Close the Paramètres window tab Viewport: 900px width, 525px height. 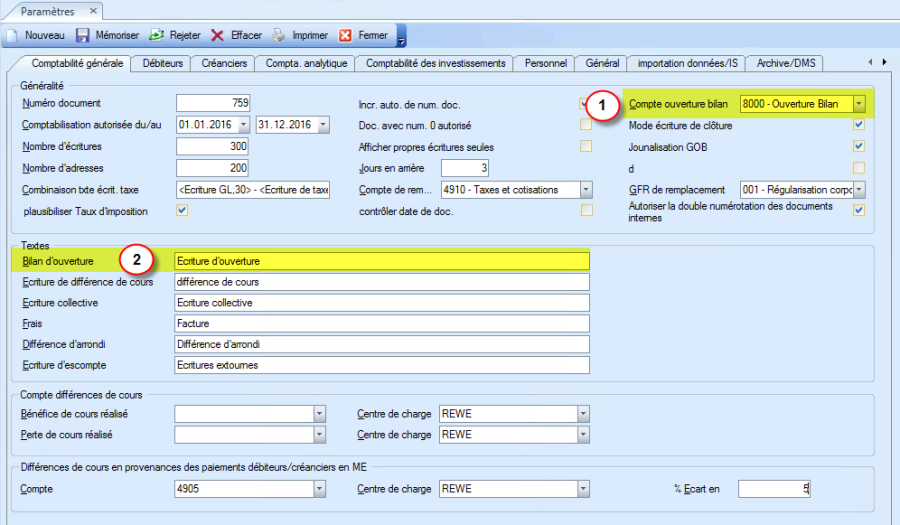coord(92,11)
